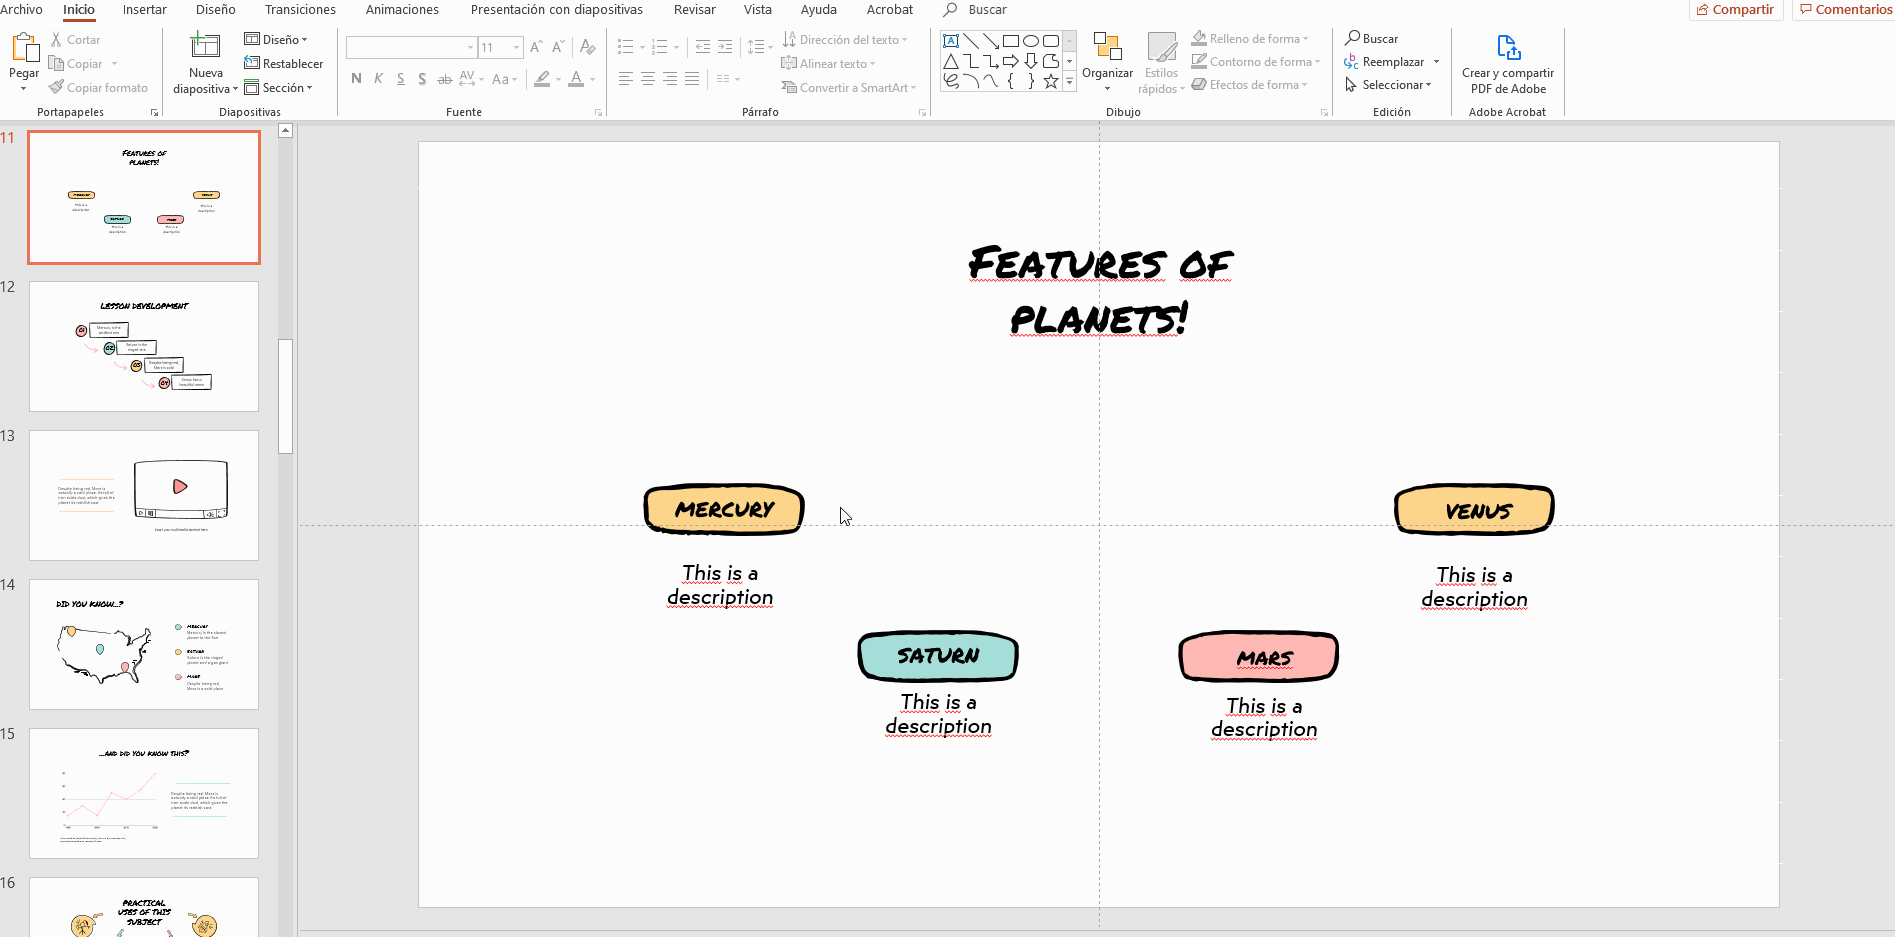This screenshot has width=1895, height=937.
Task: Select the triangle shape
Action: tap(951, 62)
